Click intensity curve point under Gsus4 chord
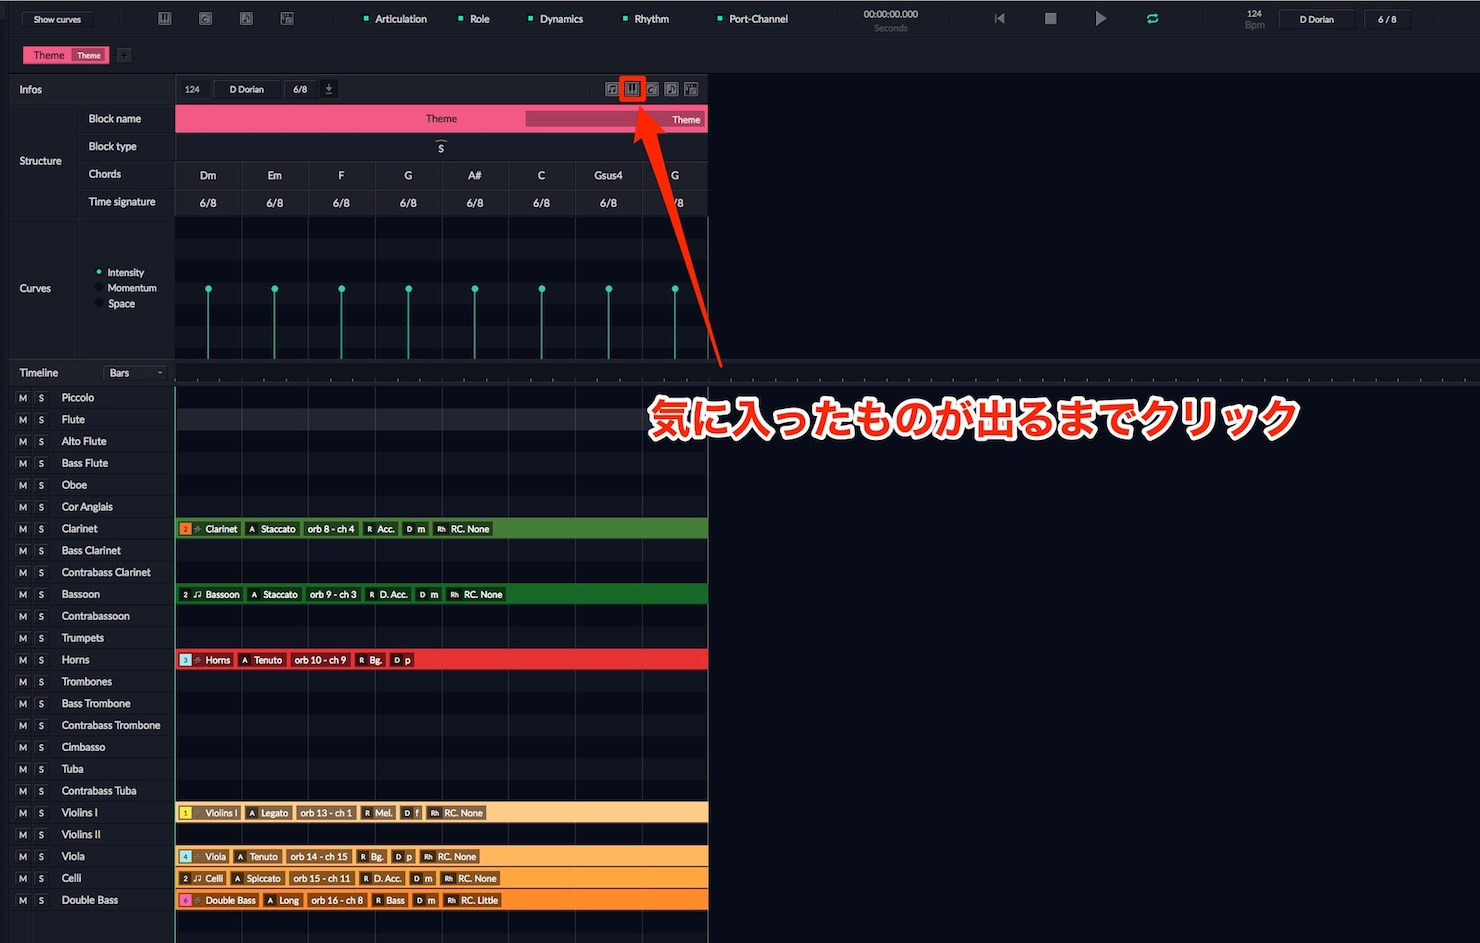The image size is (1480, 943). point(608,289)
